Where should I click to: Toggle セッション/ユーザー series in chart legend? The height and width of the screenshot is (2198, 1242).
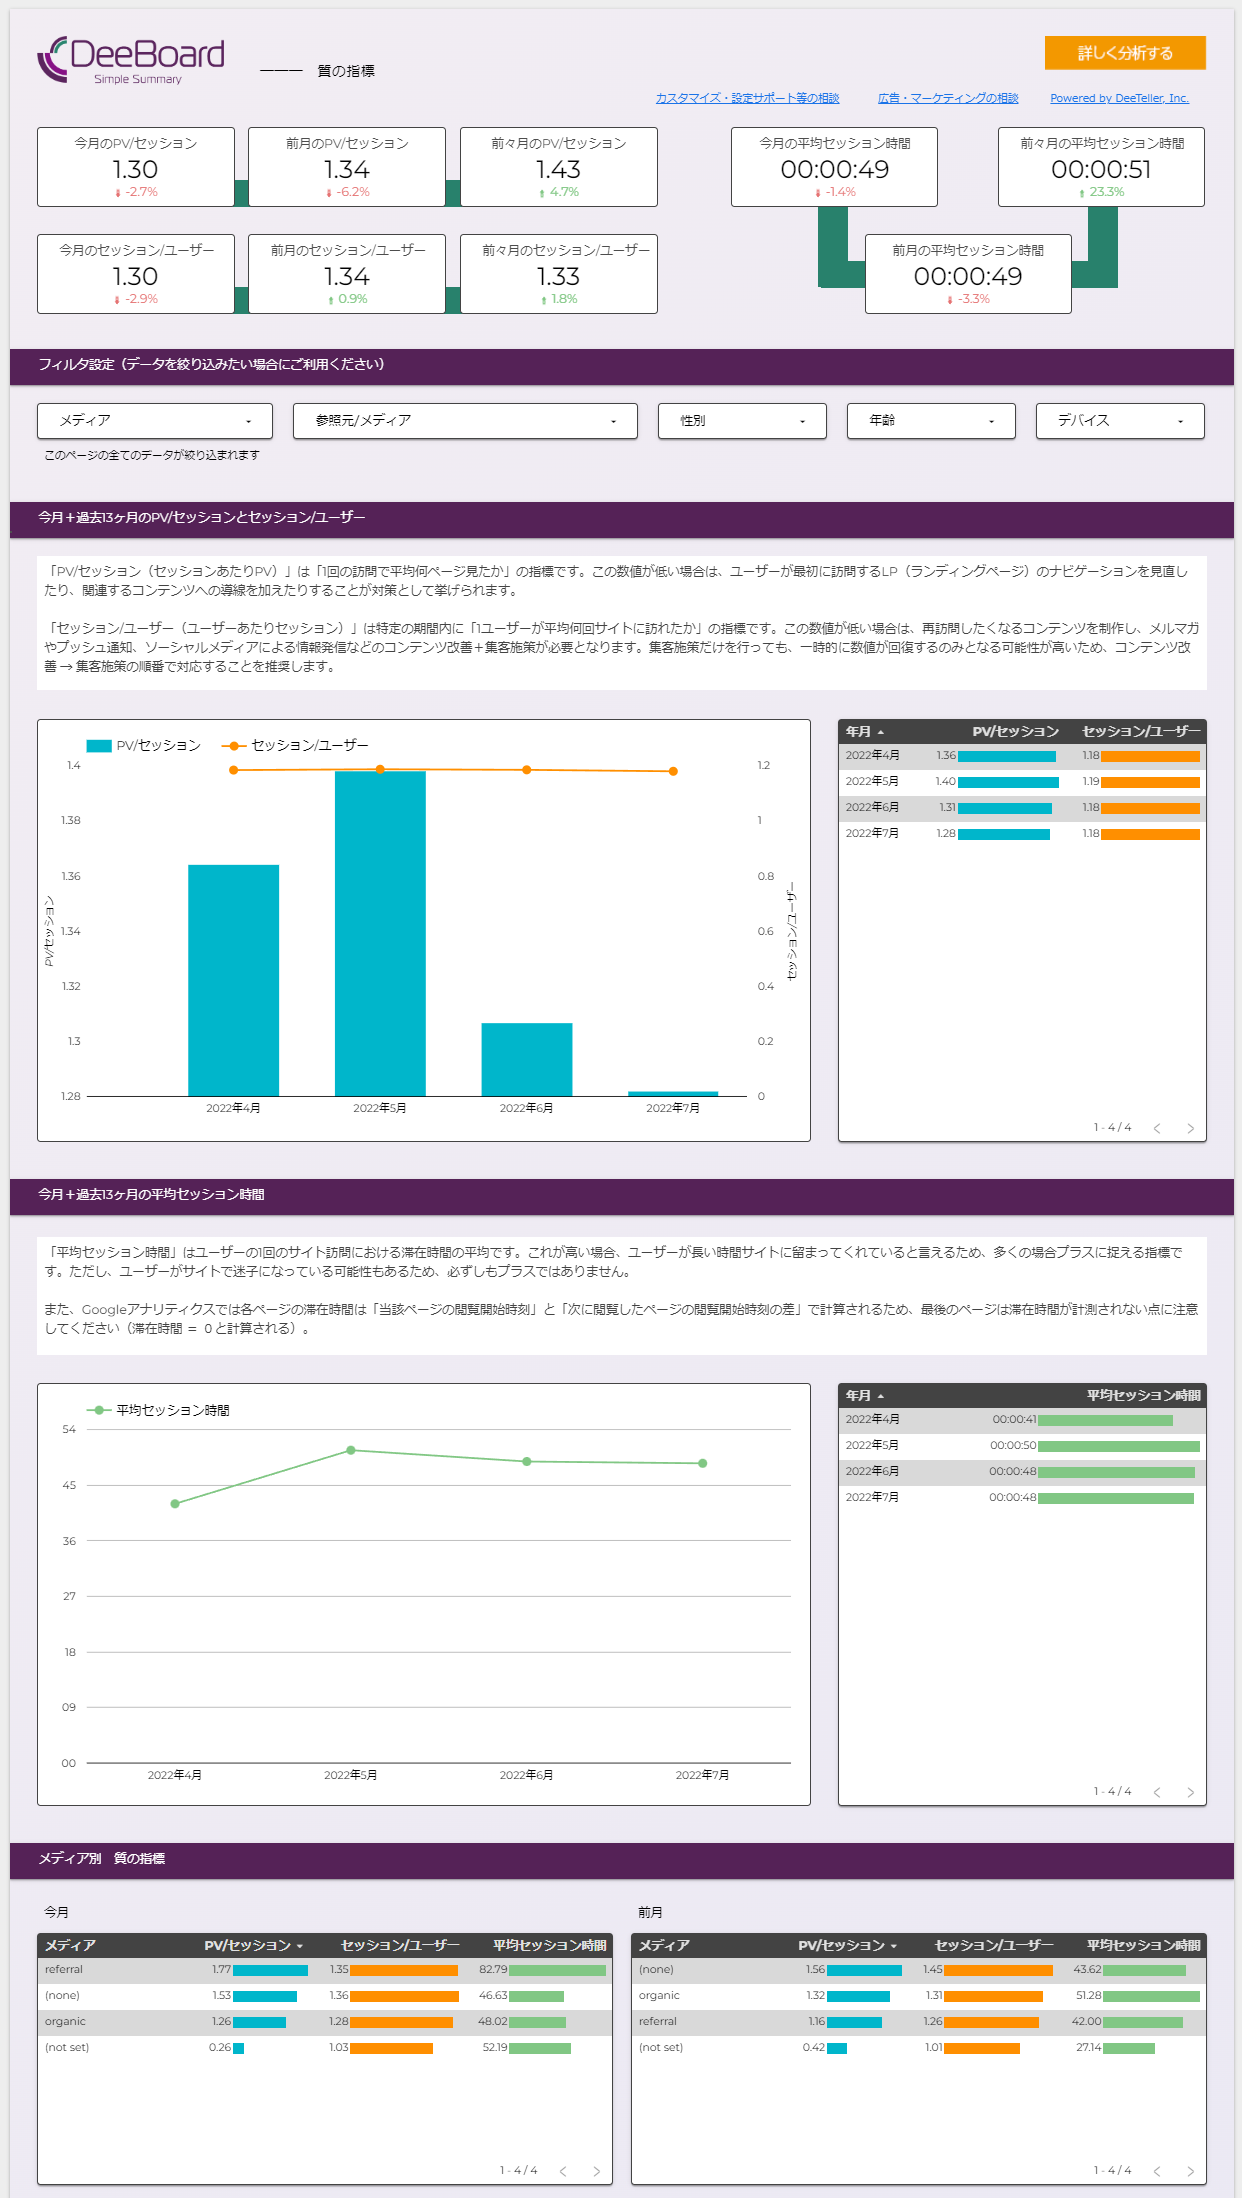pos(296,746)
